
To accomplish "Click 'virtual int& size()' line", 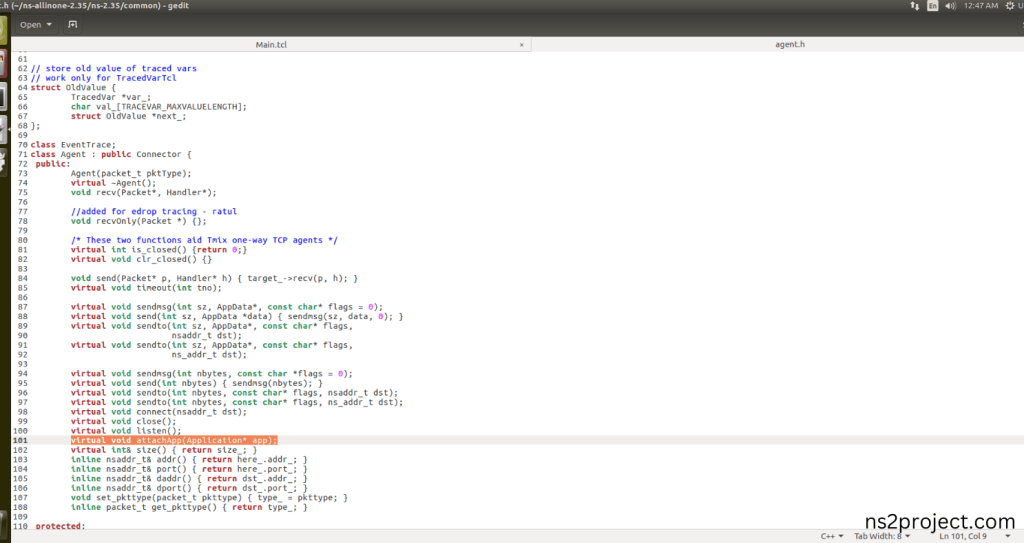I will tap(164, 450).
